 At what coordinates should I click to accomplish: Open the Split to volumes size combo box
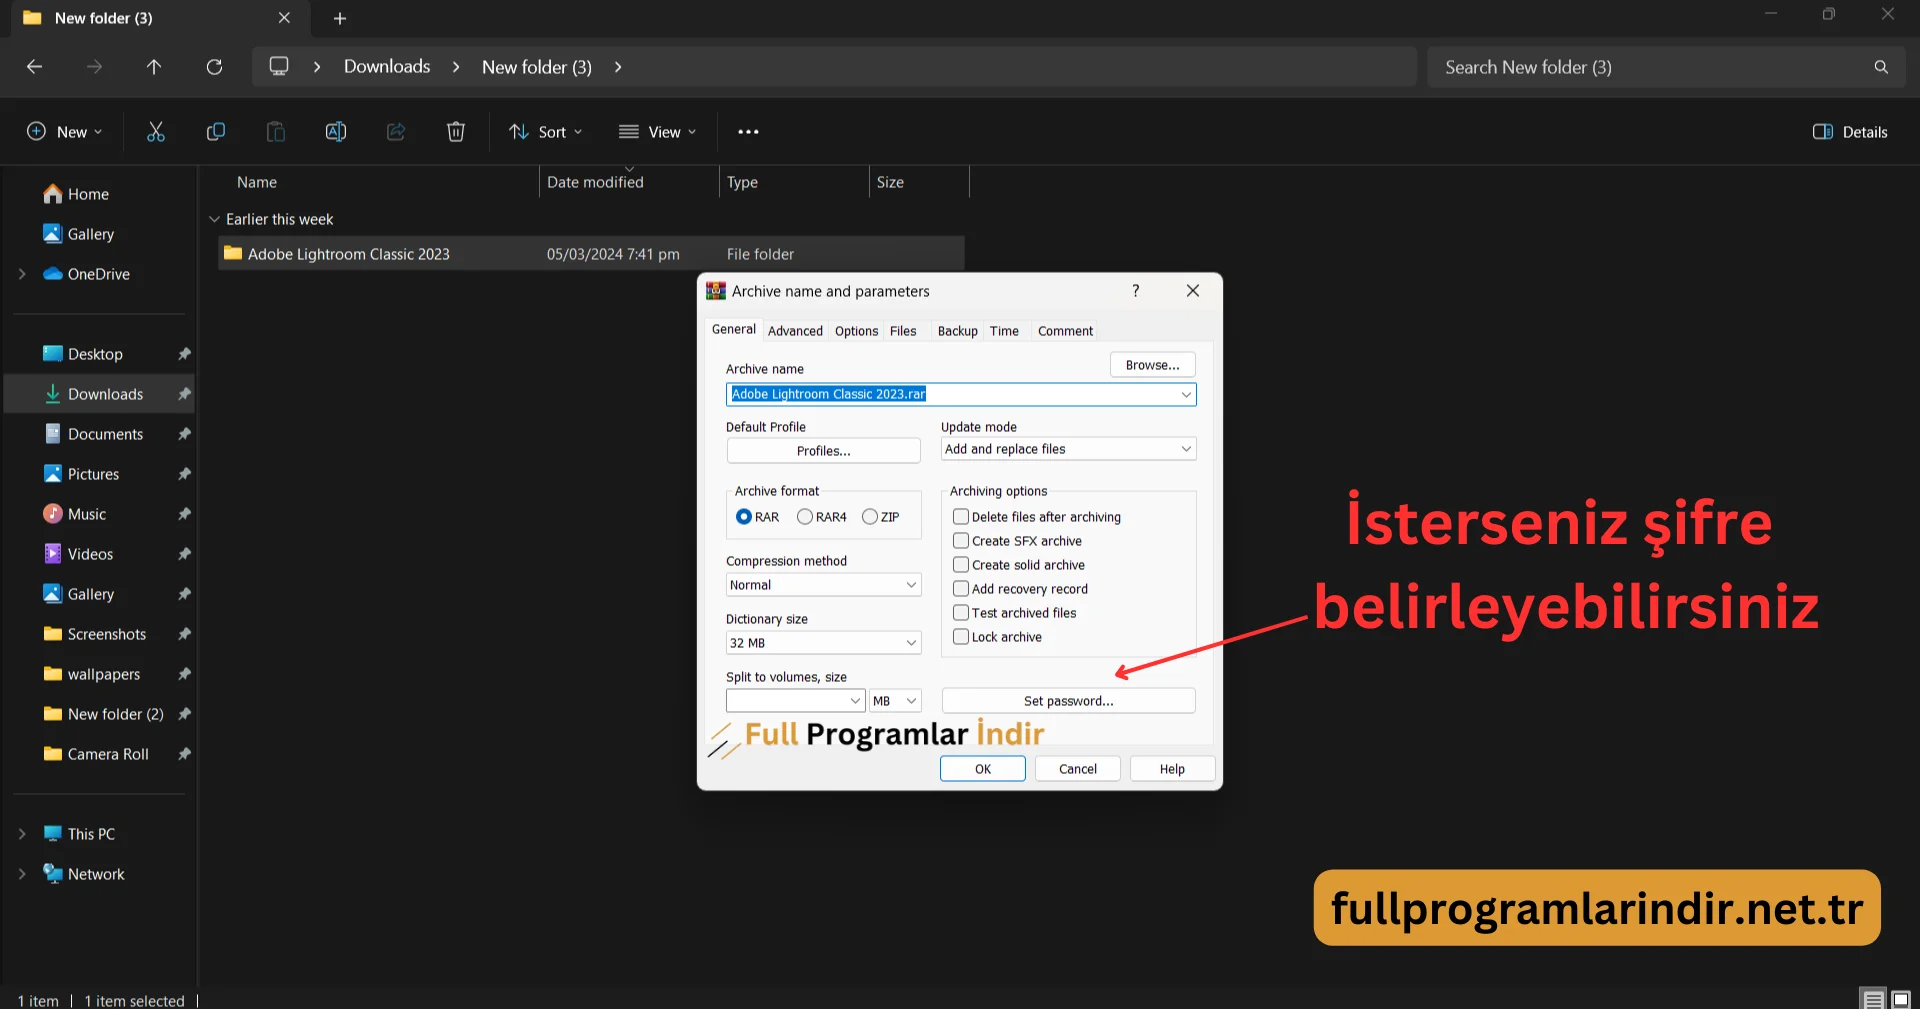[x=795, y=701]
